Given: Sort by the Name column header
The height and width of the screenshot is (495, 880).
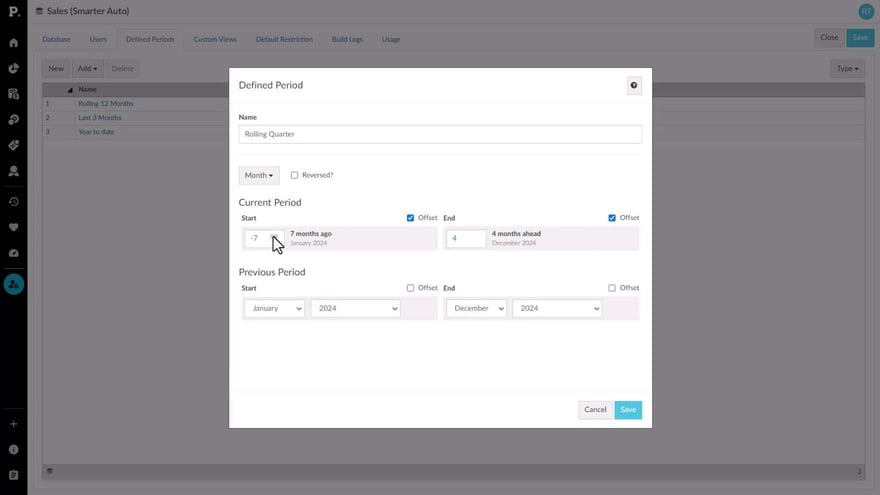Looking at the screenshot, I should pos(88,89).
